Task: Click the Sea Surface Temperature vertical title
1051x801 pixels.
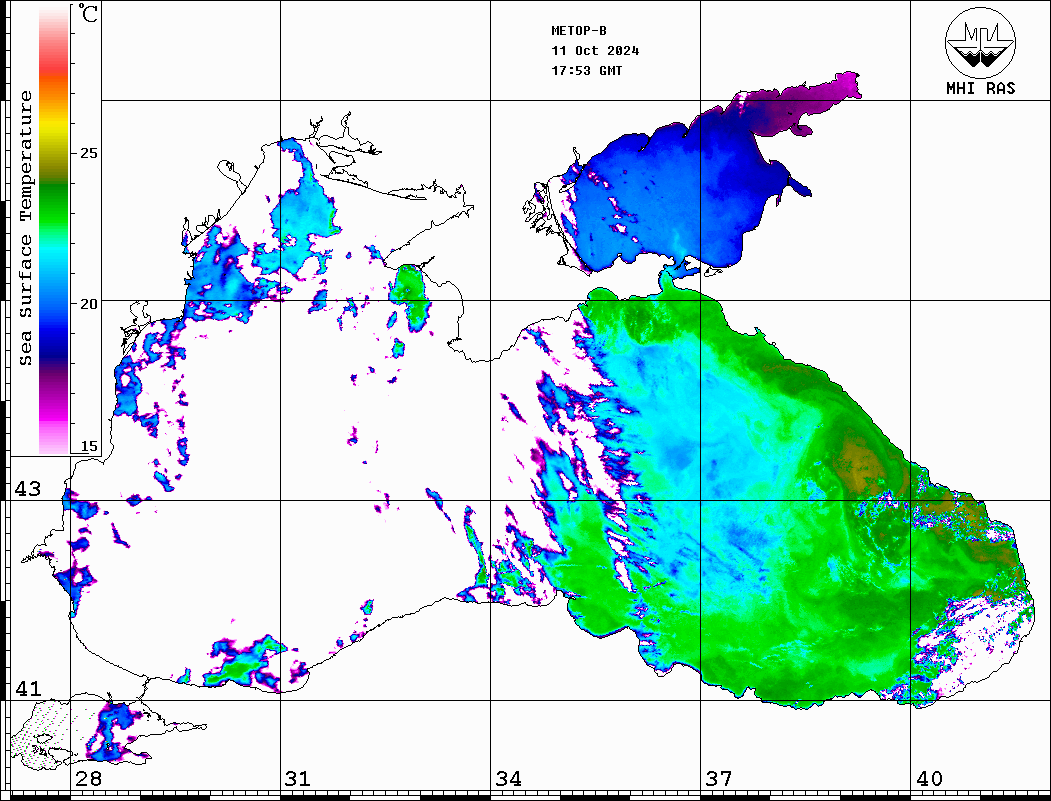Action: pos(25,228)
